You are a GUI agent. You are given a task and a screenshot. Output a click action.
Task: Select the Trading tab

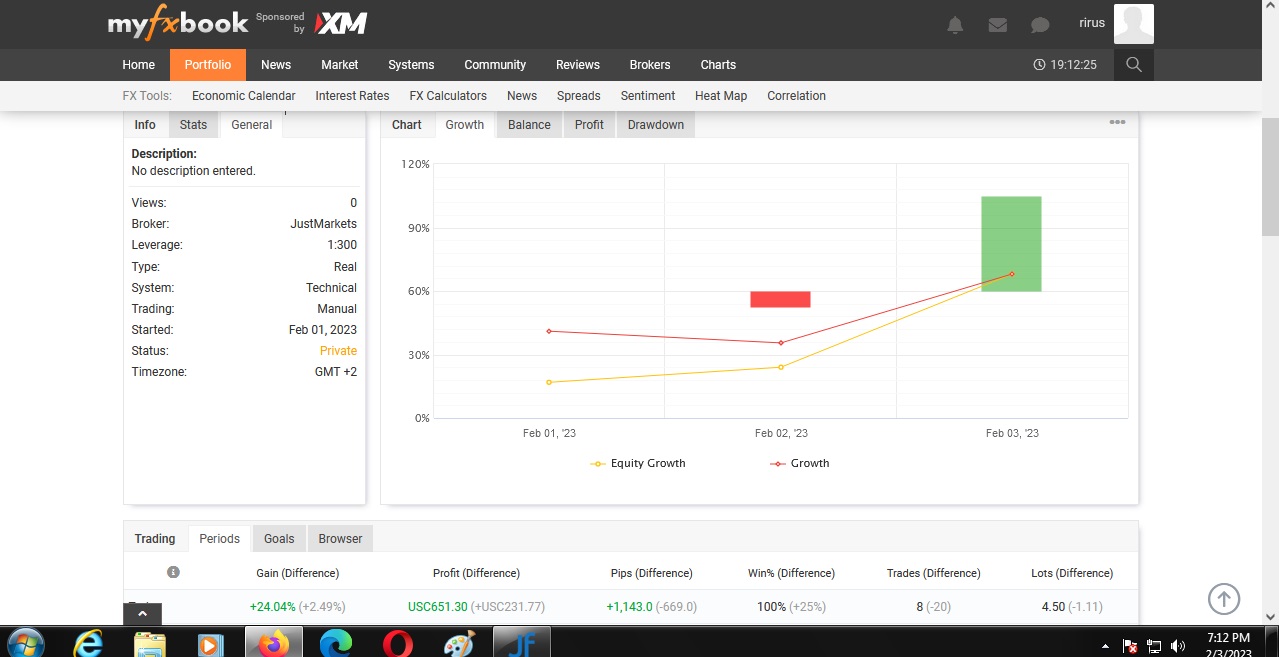[x=155, y=538]
